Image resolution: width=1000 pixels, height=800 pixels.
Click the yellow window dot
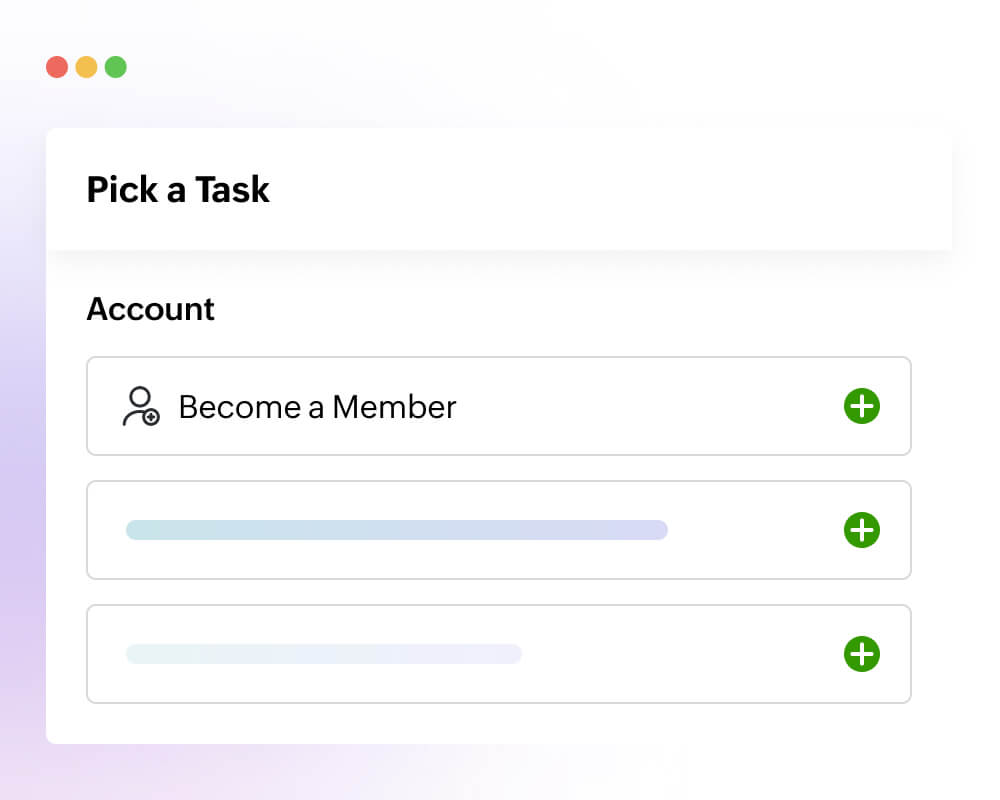(86, 67)
